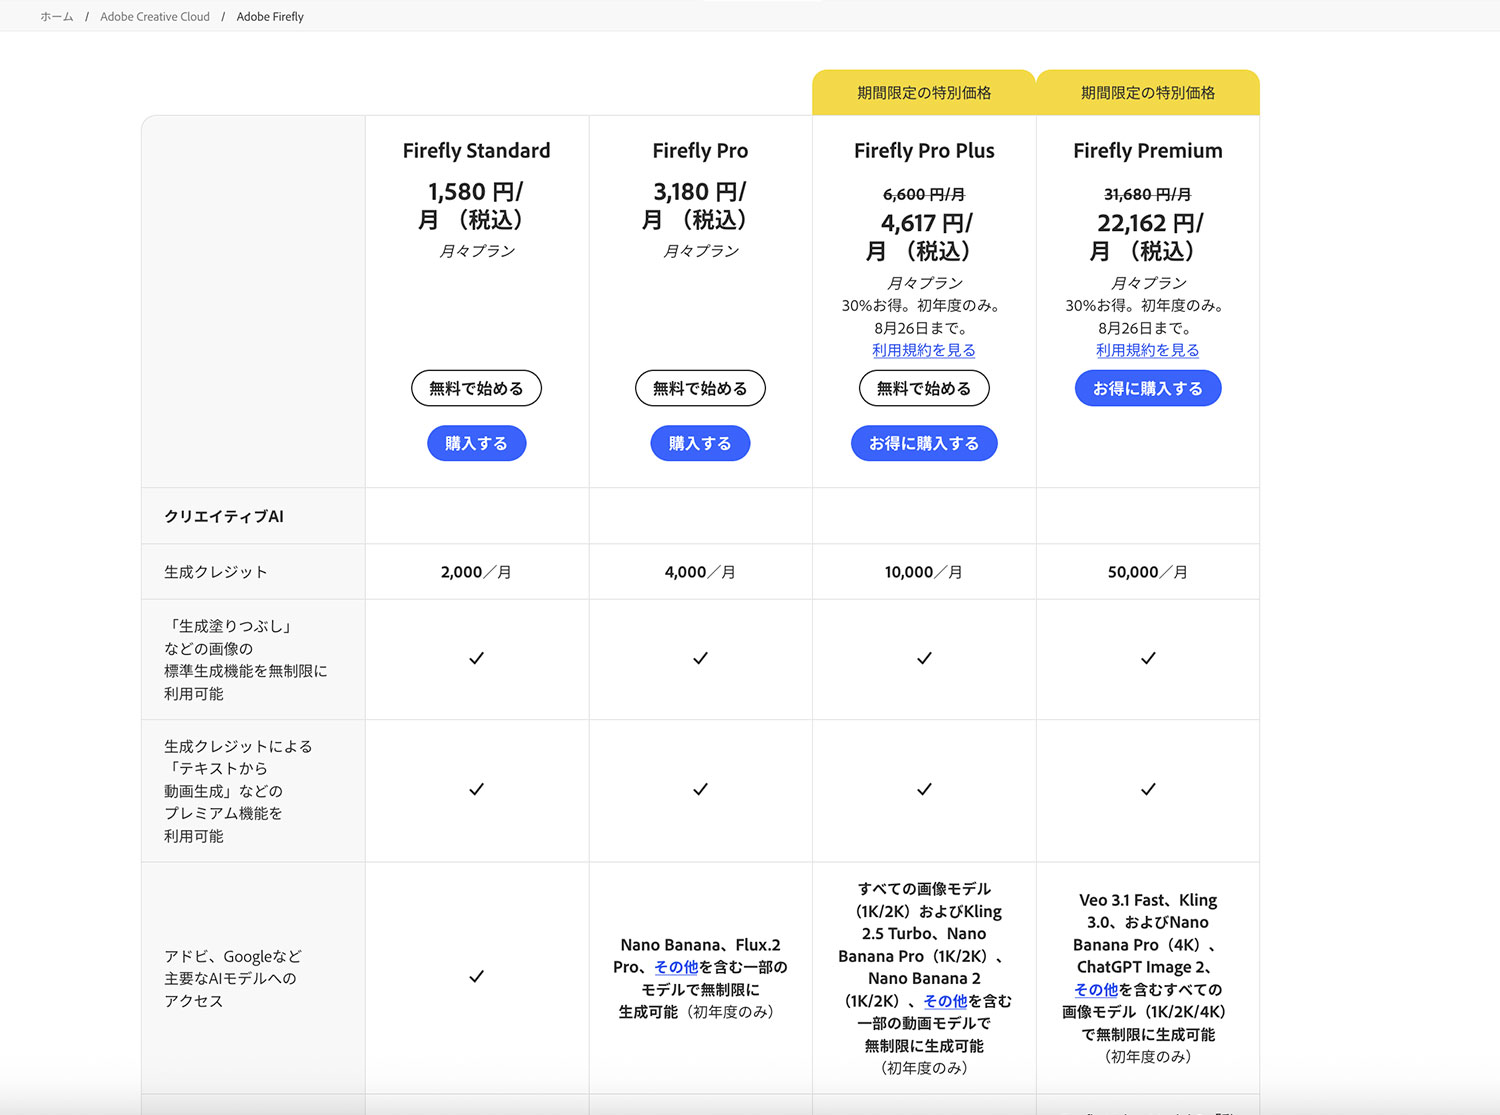This screenshot has height=1115, width=1500.
Task: Click the struck-through 31,680 円/月 price
Action: pos(1148,195)
